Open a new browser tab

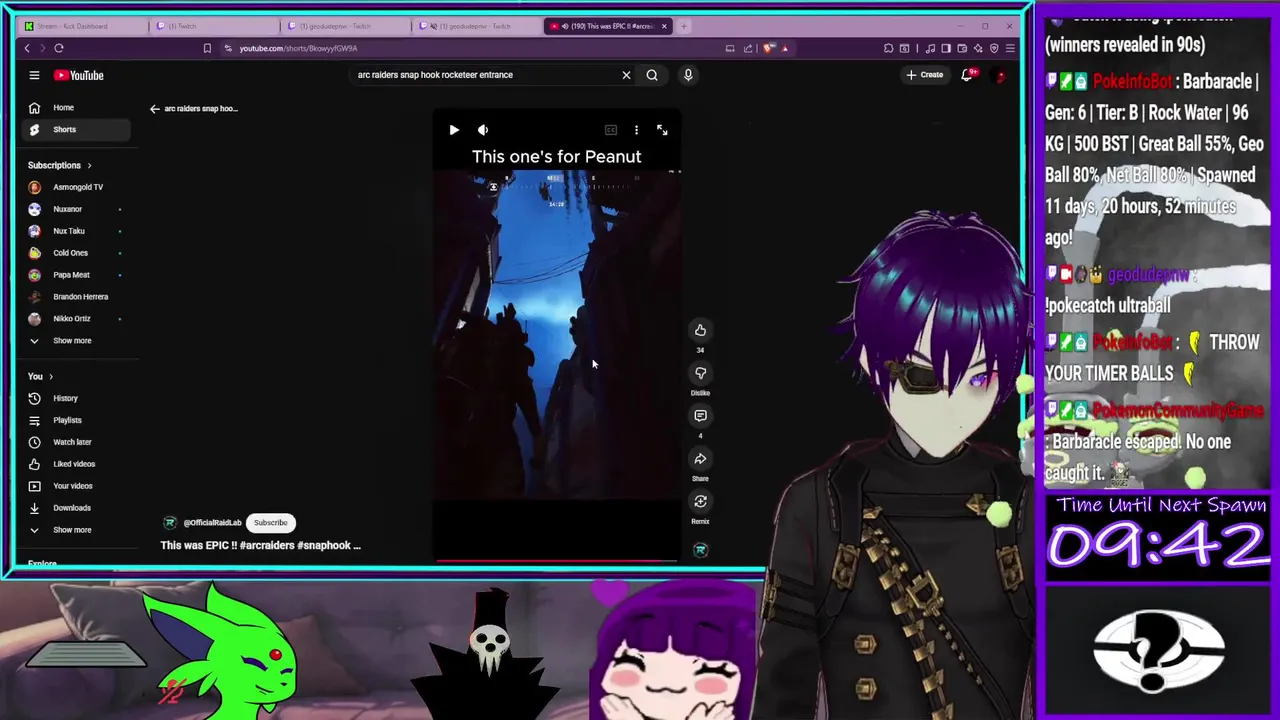pyautogui.click(x=684, y=26)
